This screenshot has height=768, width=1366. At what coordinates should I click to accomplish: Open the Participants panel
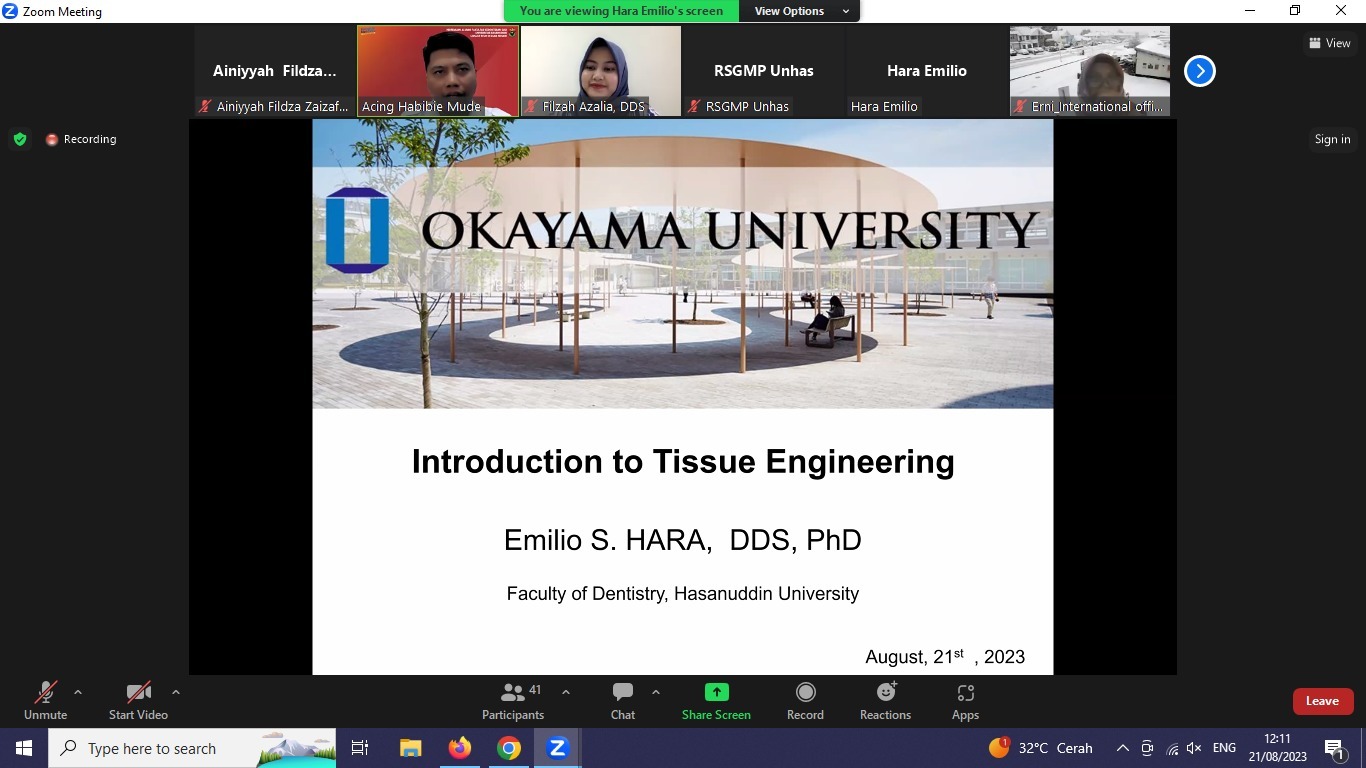pyautogui.click(x=513, y=701)
